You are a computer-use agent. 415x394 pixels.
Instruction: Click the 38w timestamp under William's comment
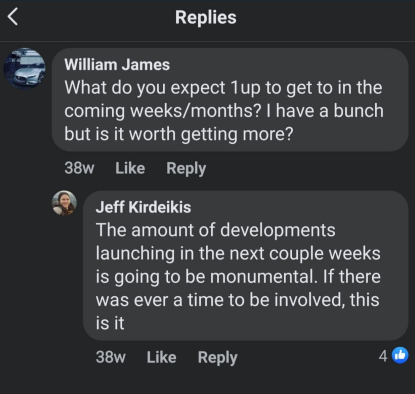[79, 168]
